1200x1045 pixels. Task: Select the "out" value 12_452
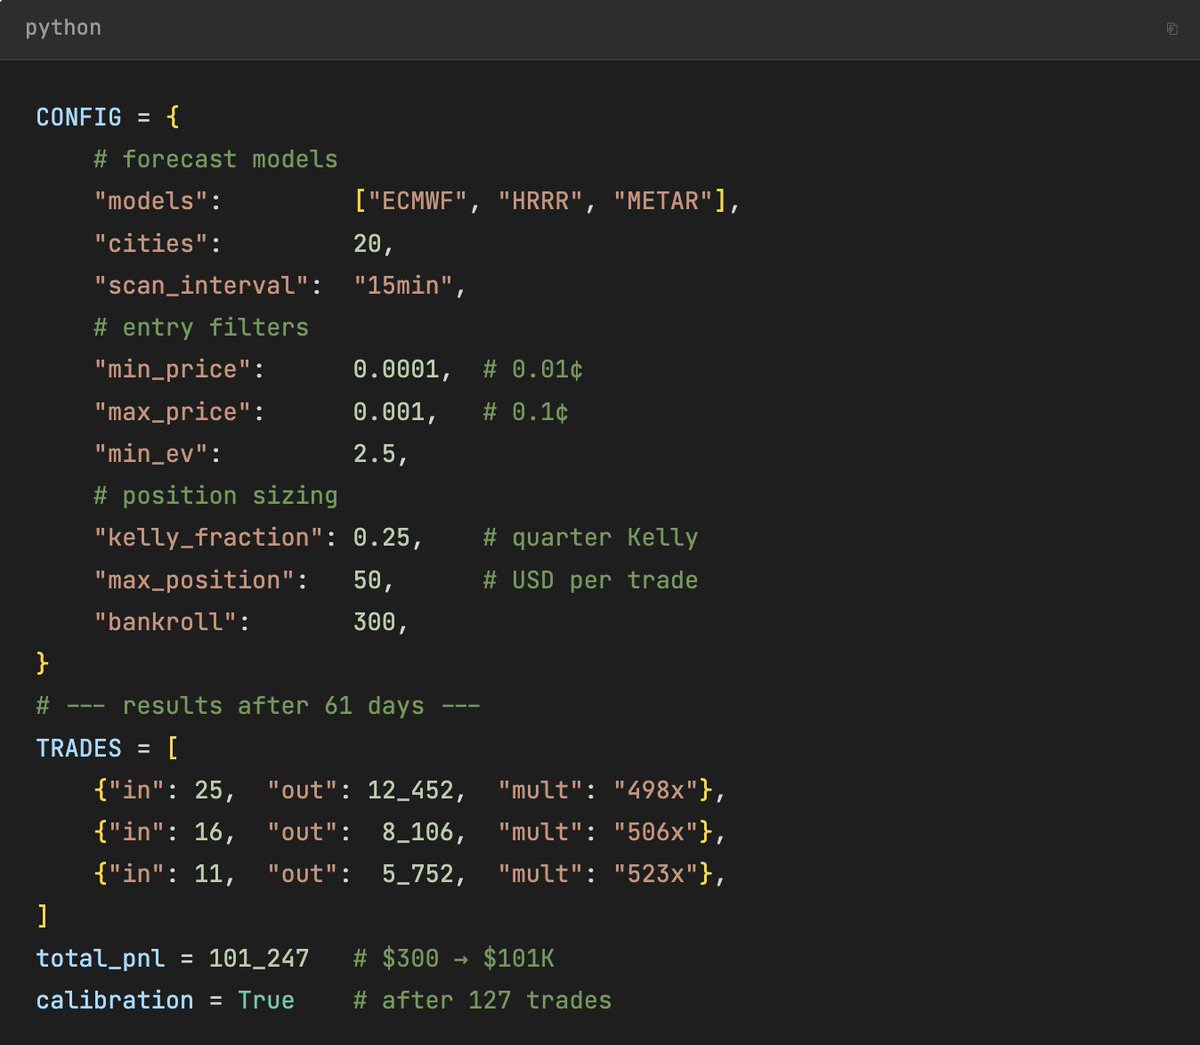410,790
